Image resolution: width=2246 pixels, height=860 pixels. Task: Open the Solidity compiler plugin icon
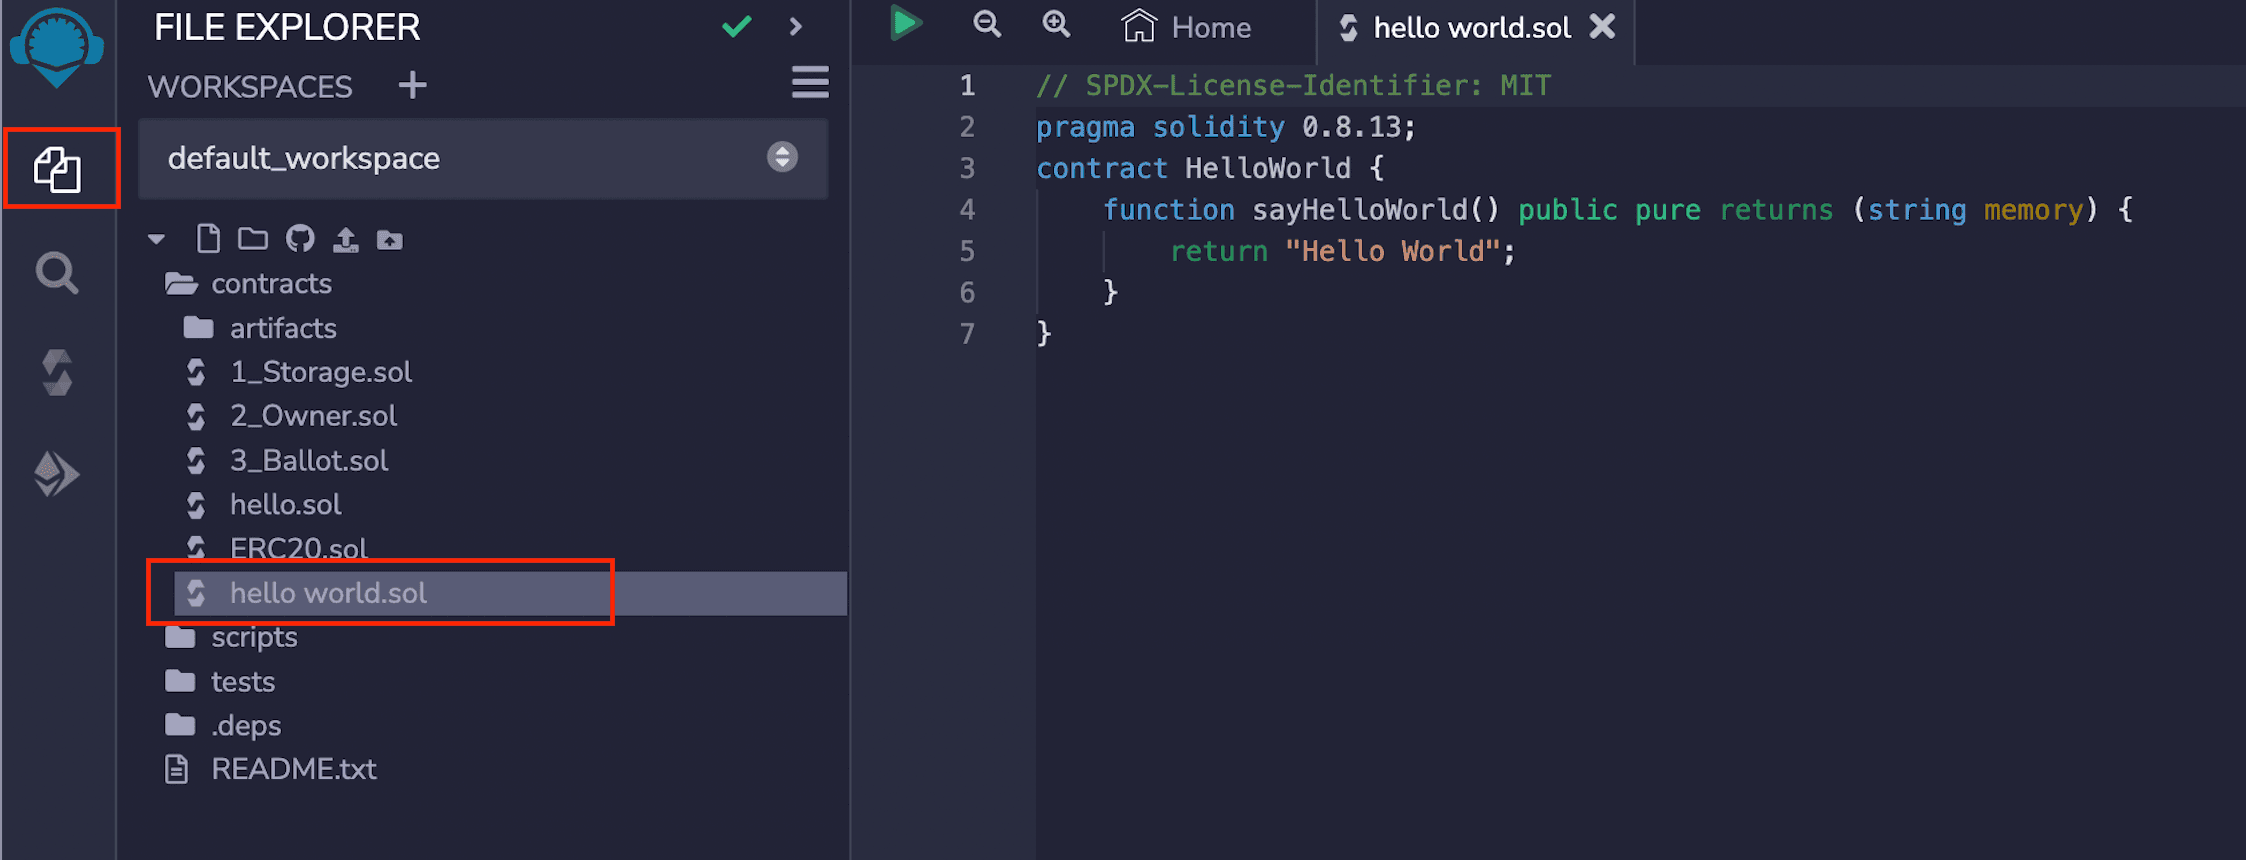[57, 373]
